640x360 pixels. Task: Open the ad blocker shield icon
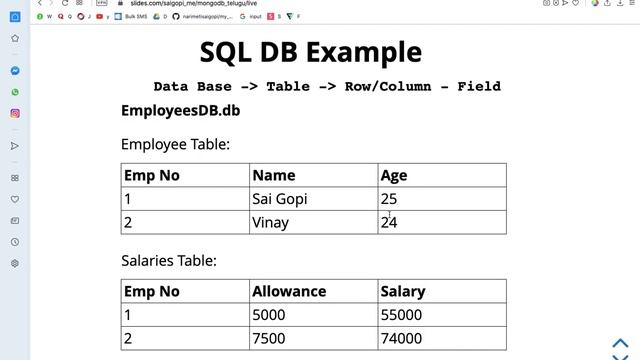point(556,3)
